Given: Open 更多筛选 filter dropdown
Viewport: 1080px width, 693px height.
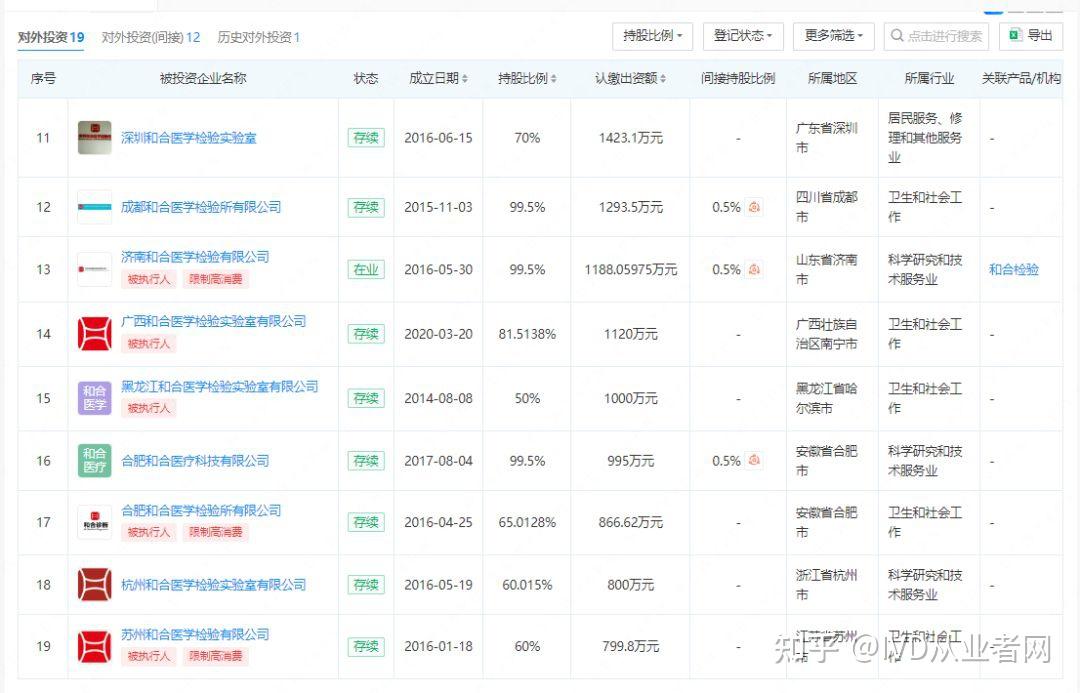Looking at the screenshot, I should [833, 36].
